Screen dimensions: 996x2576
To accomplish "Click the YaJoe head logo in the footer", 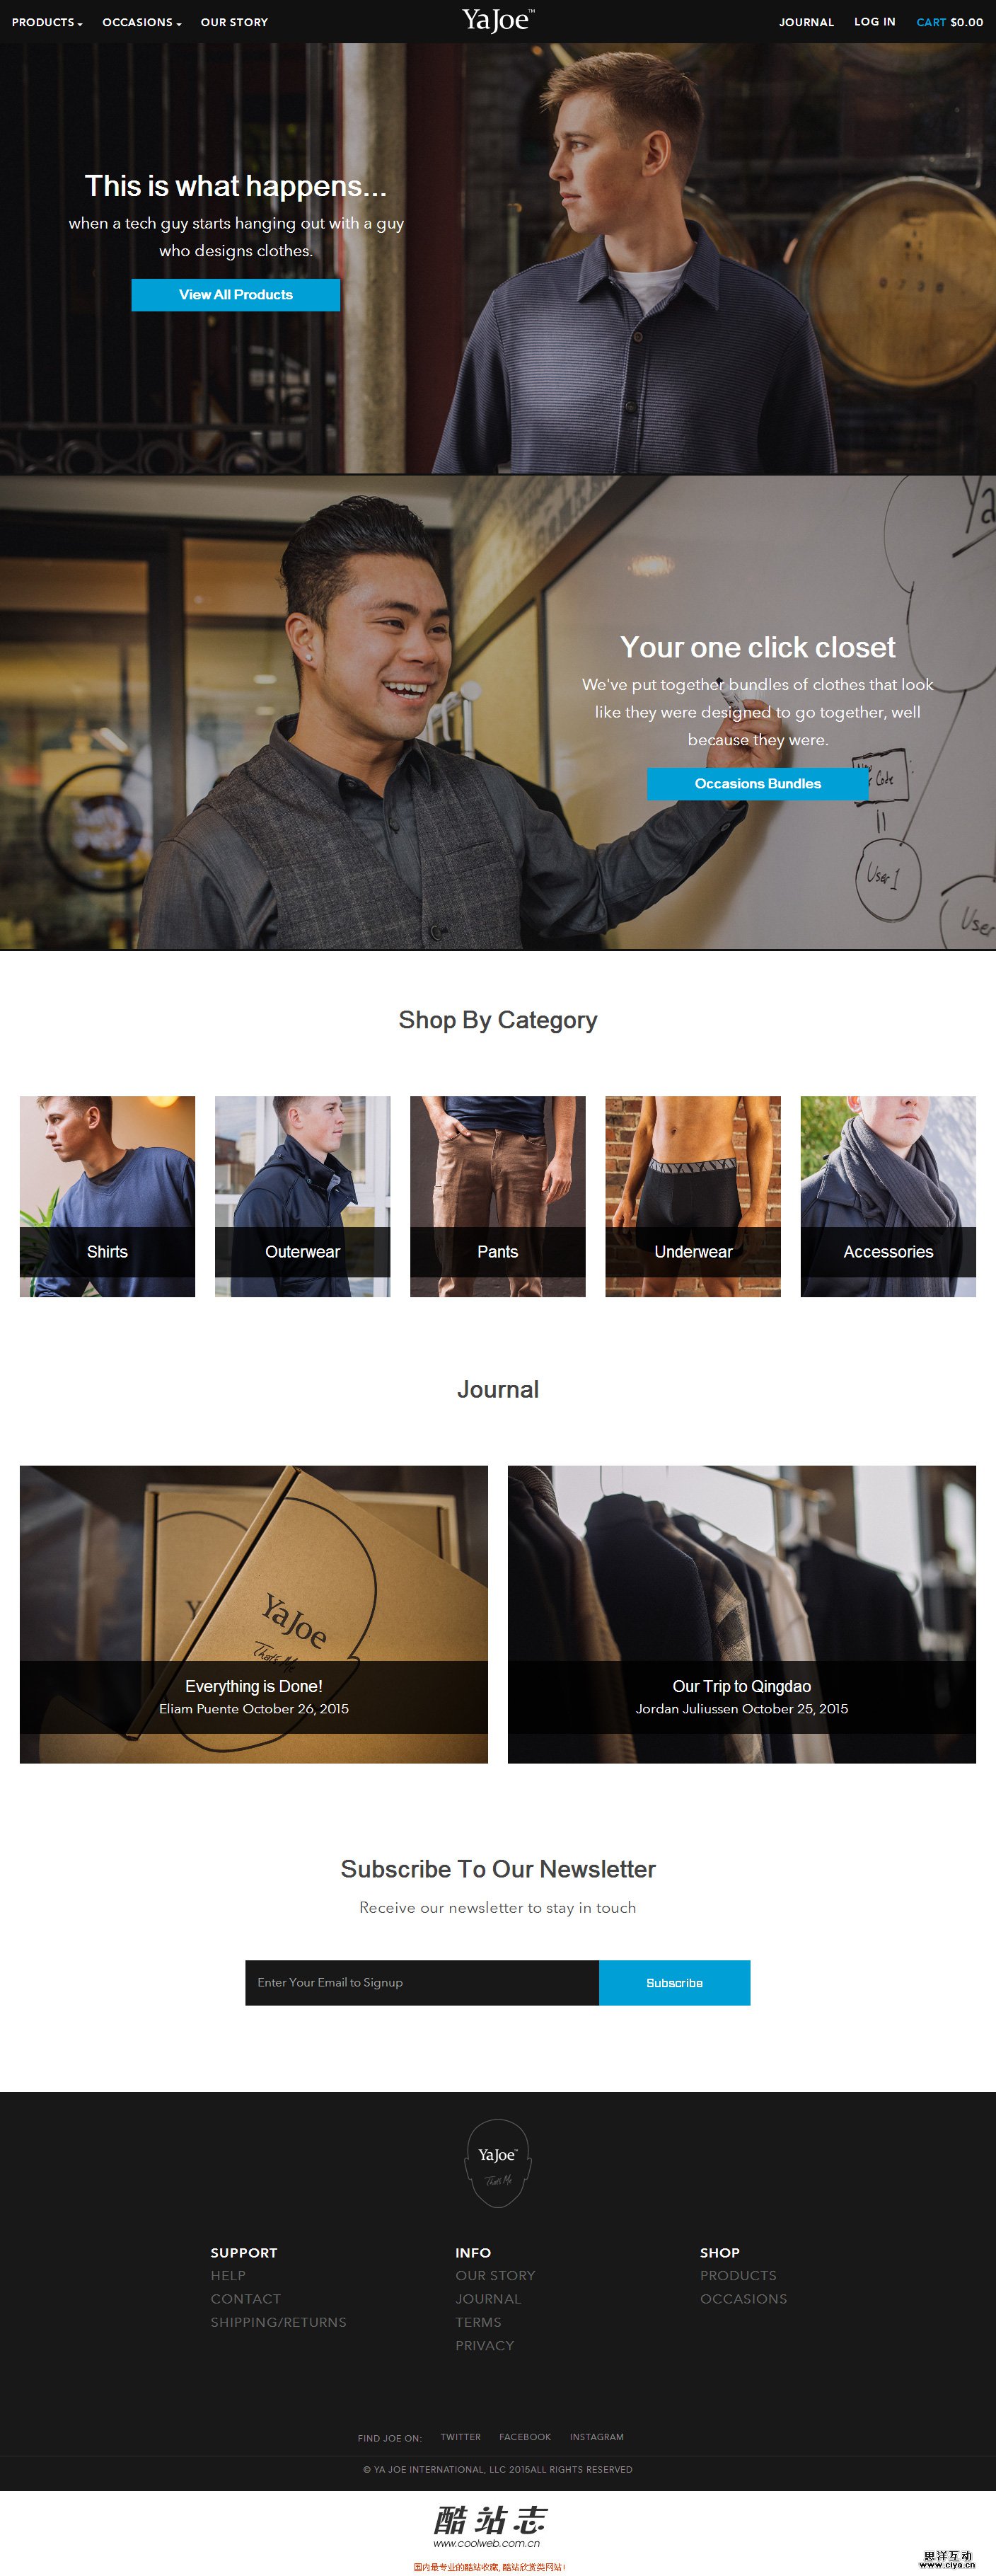I will click(497, 2163).
